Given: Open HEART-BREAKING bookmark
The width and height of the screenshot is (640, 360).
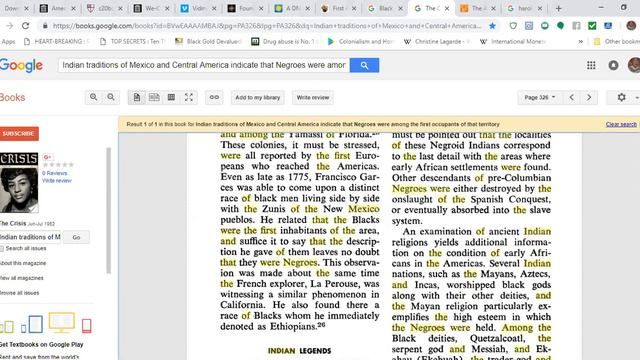Looking at the screenshot, I should tap(57, 42).
